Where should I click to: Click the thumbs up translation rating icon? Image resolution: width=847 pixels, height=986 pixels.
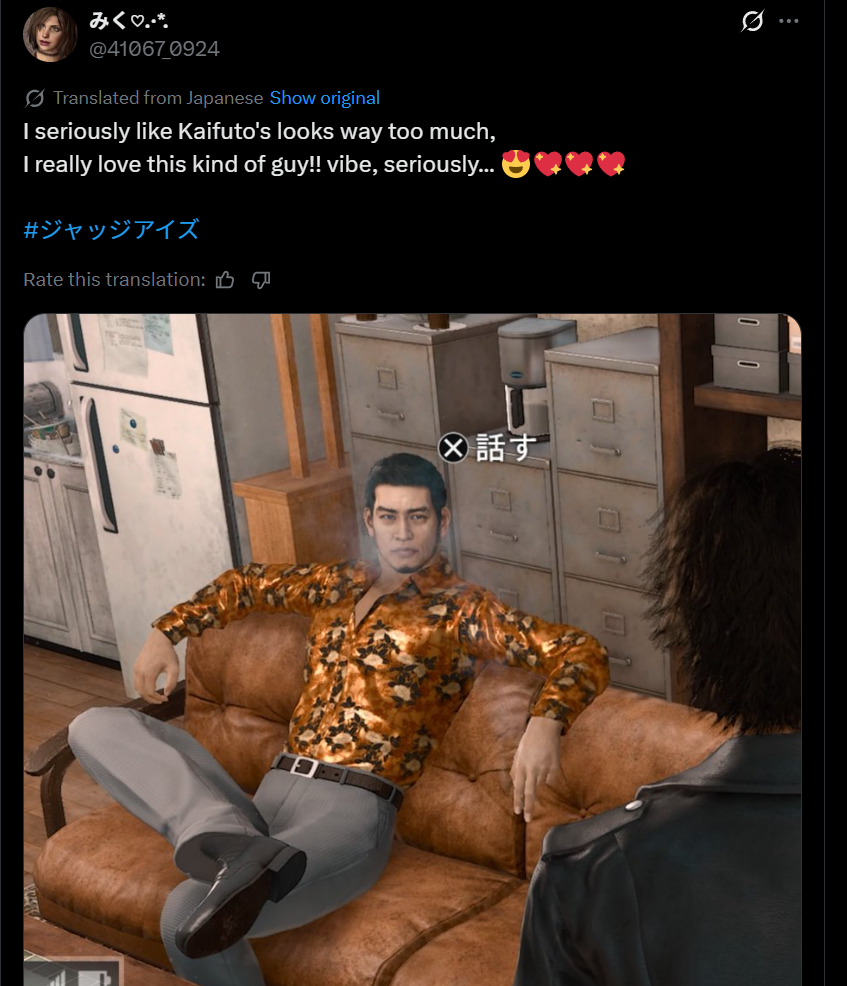click(x=225, y=280)
